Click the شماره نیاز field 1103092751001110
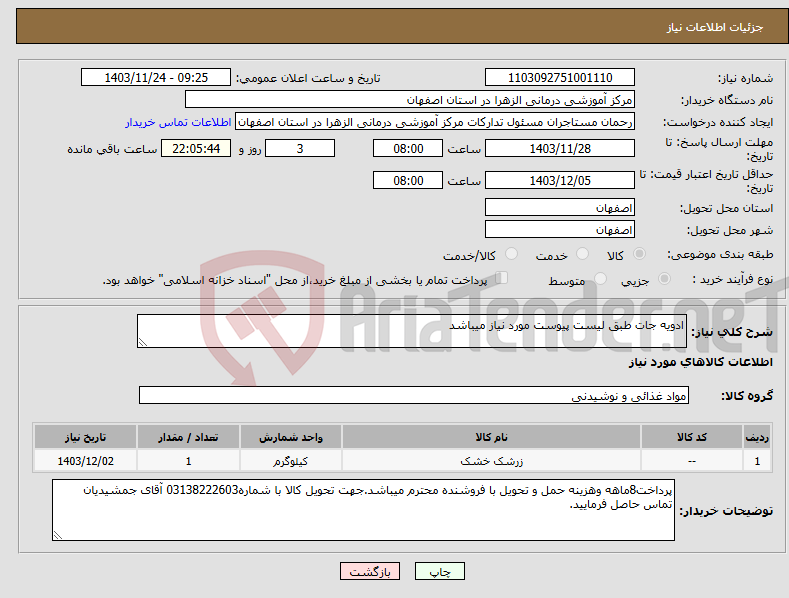 pos(560,78)
